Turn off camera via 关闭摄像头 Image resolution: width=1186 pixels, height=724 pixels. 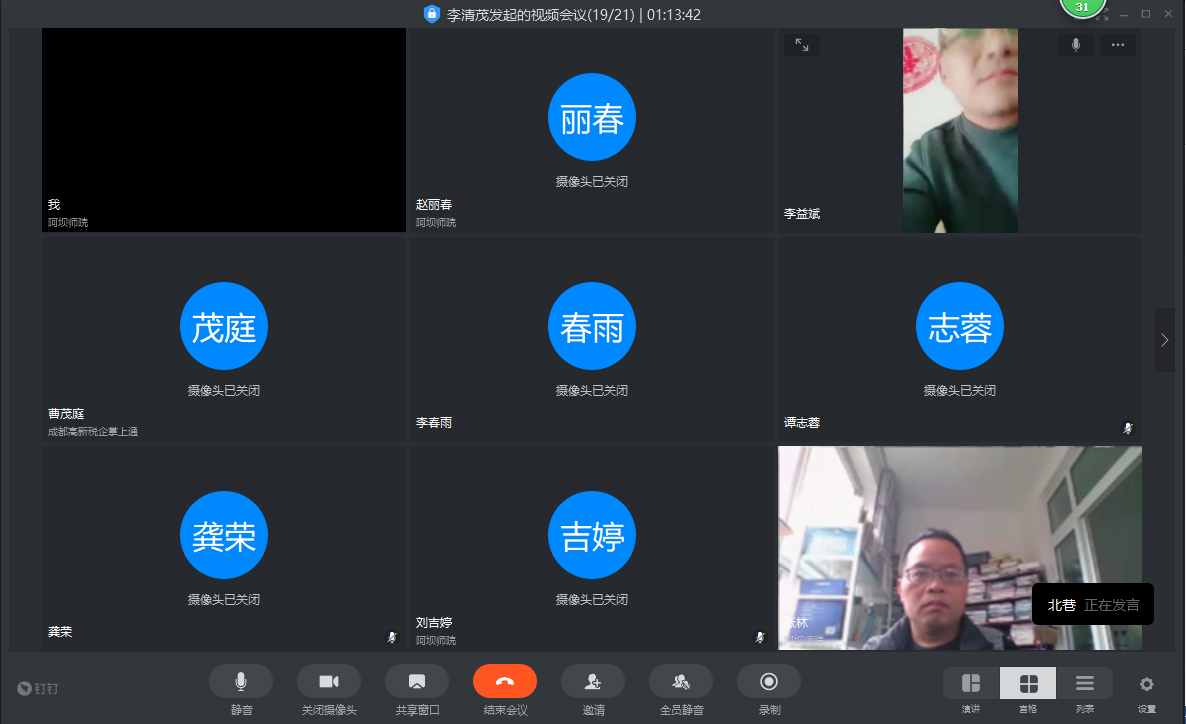(329, 681)
